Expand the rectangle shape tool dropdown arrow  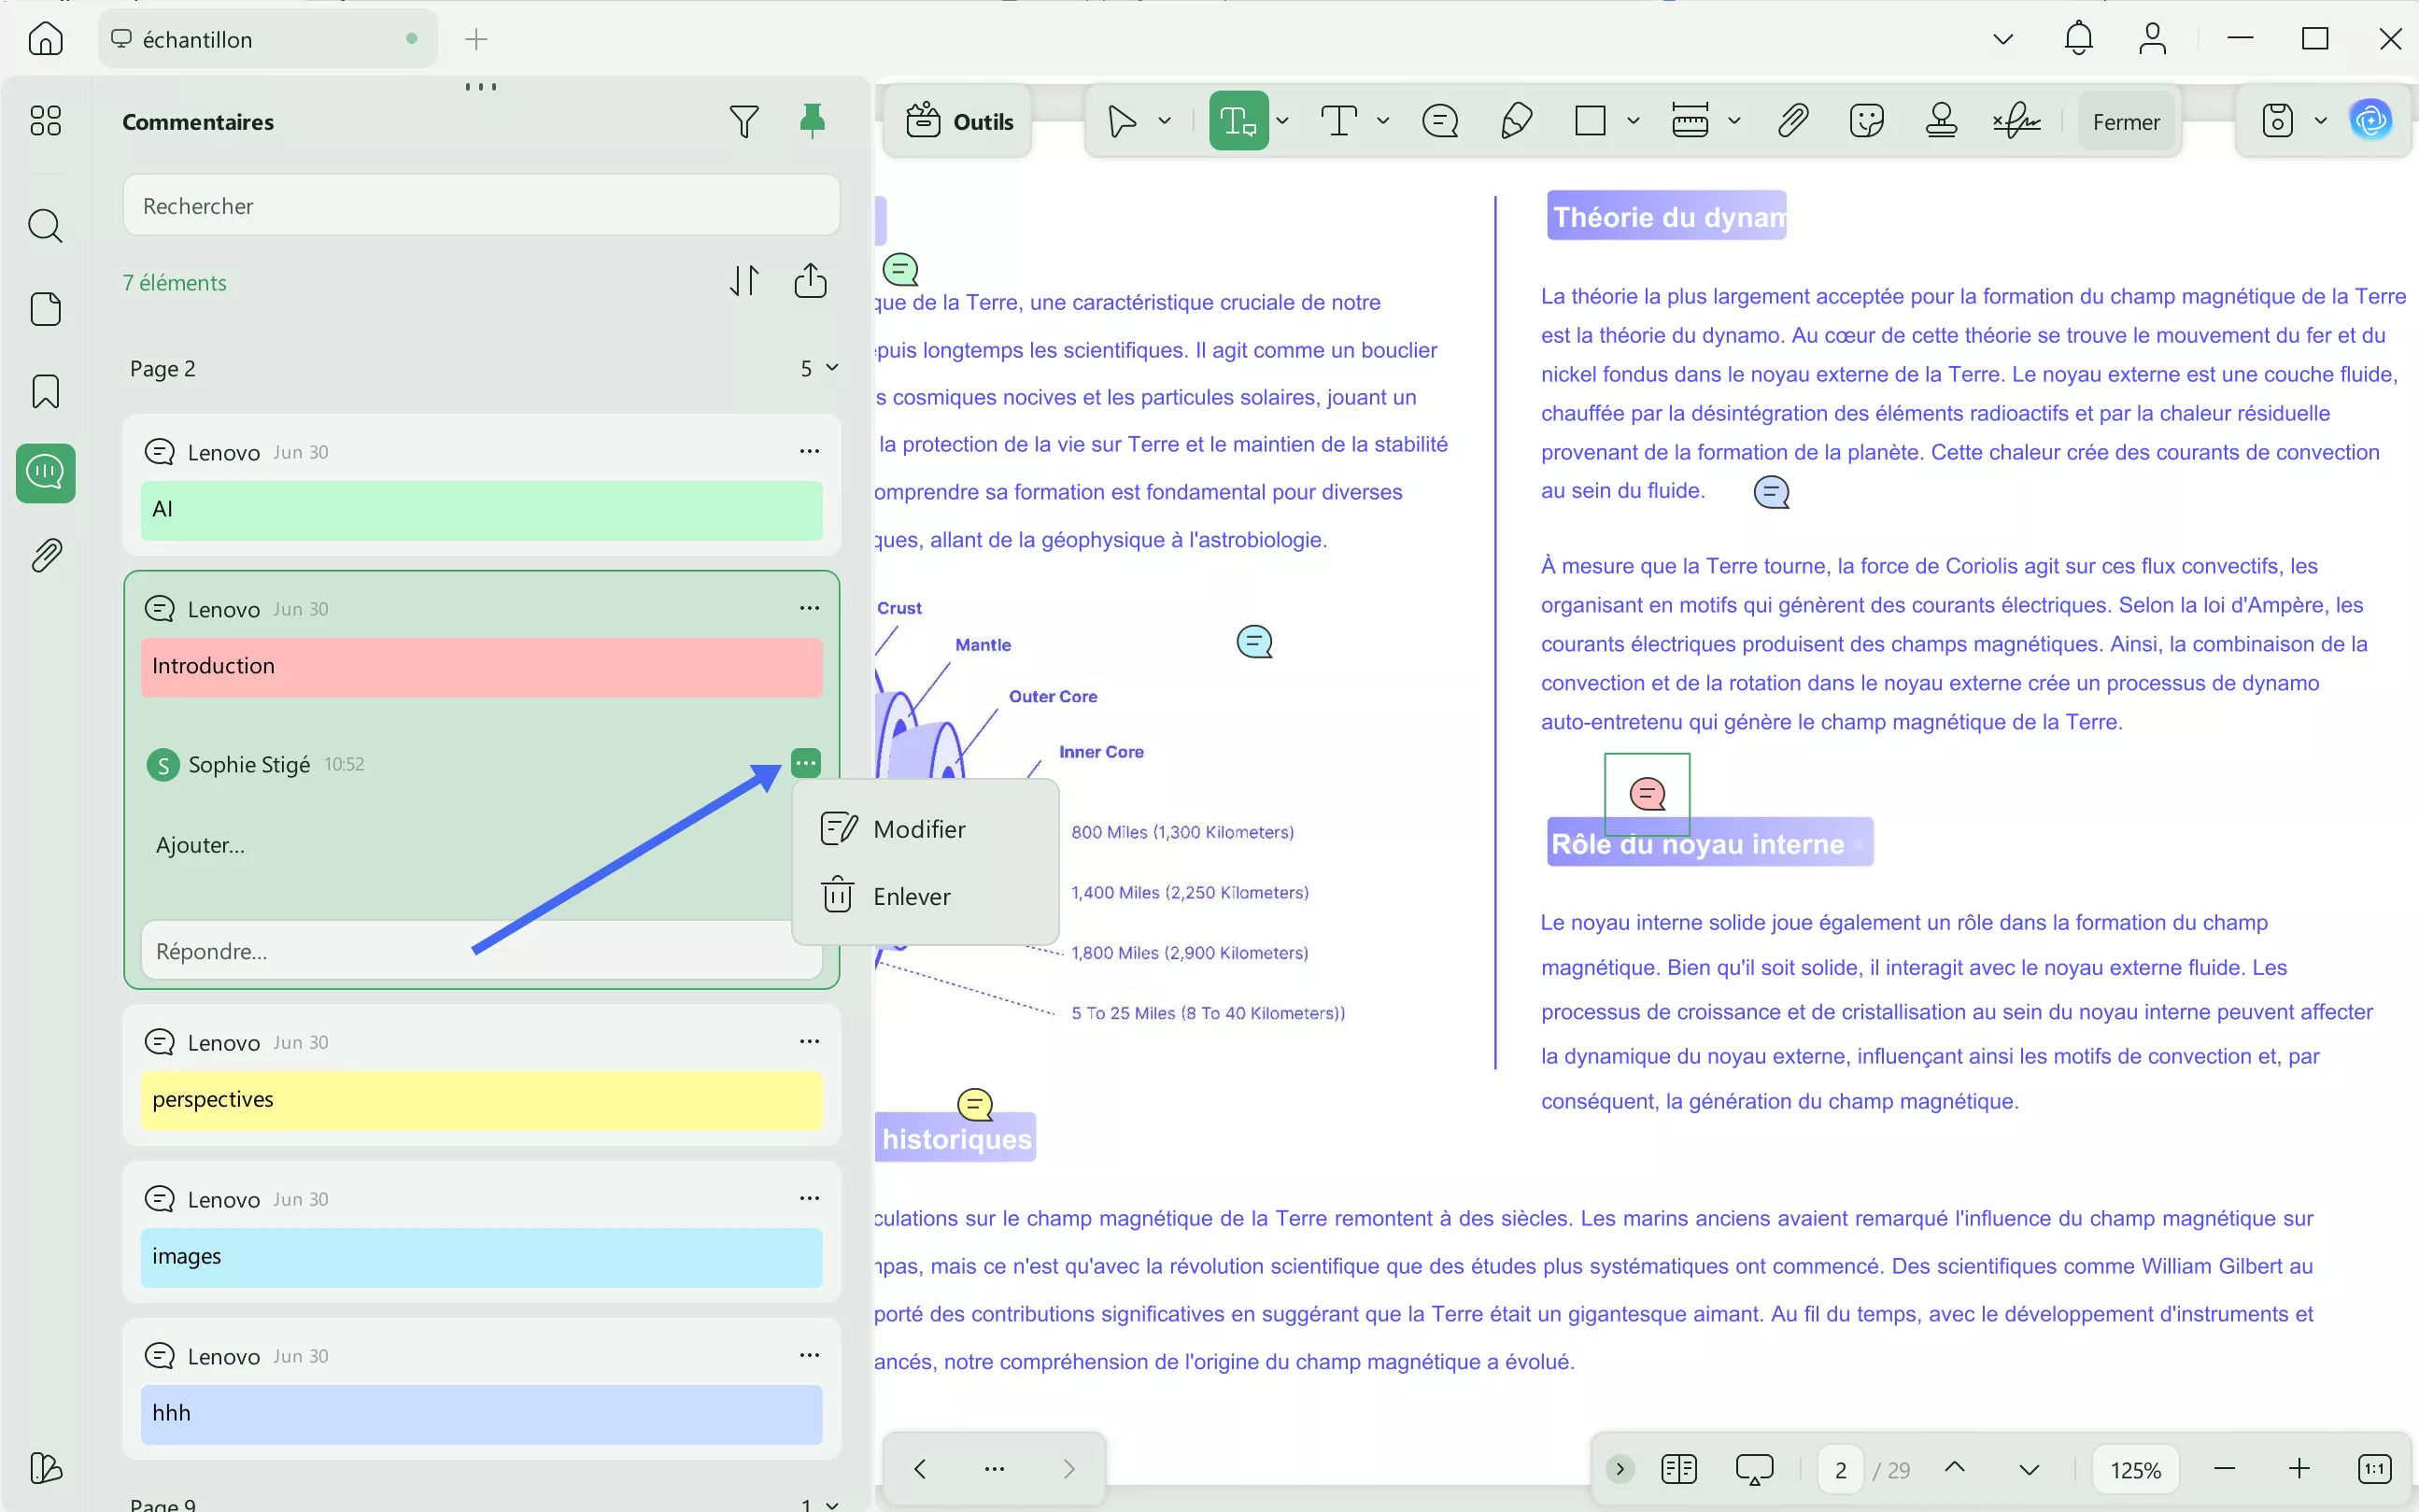1633,121
